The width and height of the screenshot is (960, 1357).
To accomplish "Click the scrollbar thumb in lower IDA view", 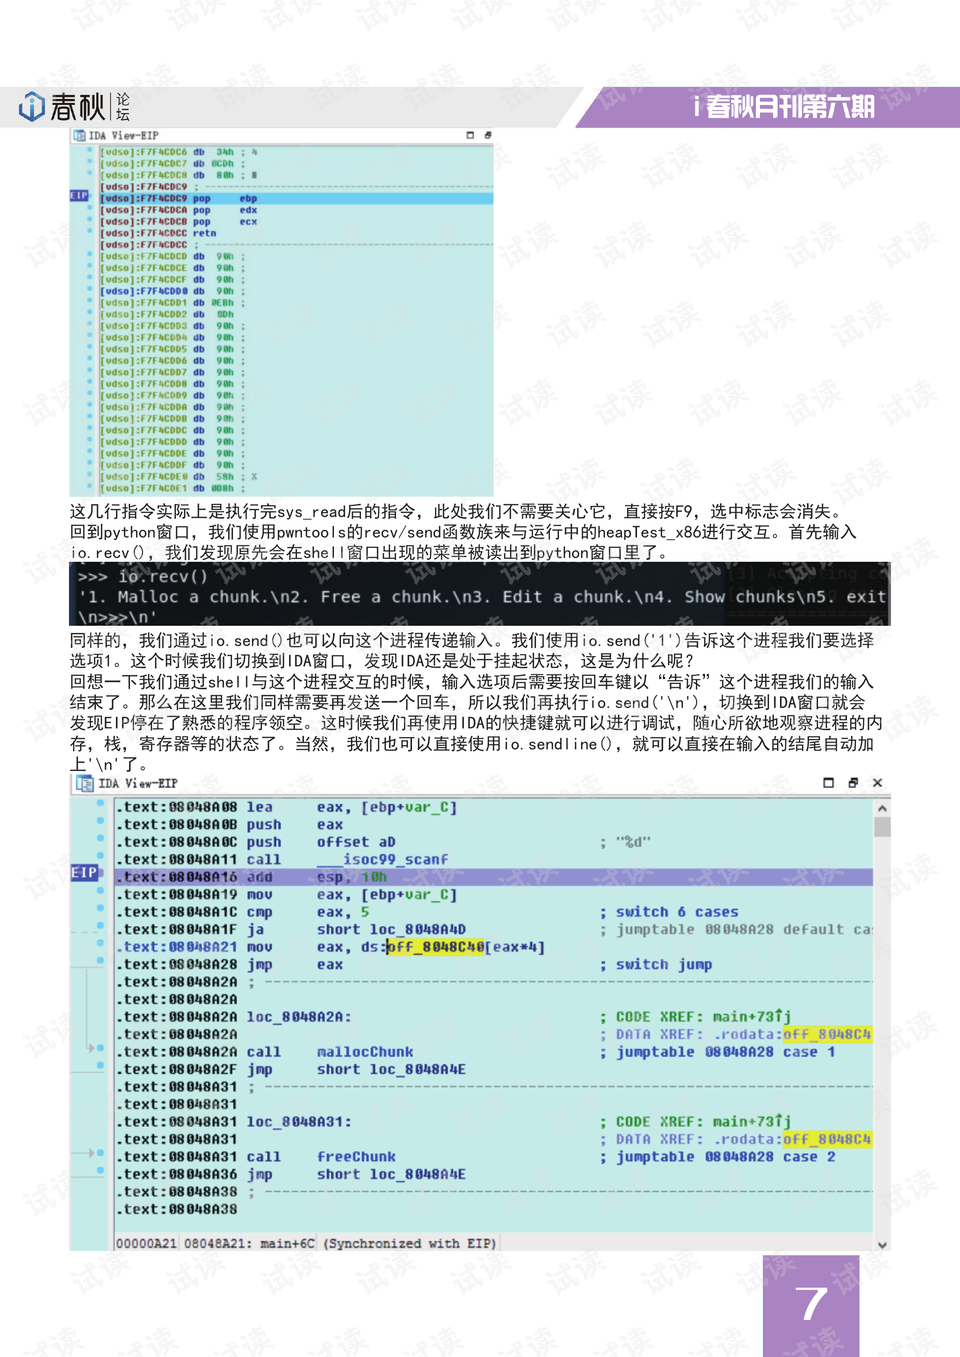I will pyautogui.click(x=882, y=827).
